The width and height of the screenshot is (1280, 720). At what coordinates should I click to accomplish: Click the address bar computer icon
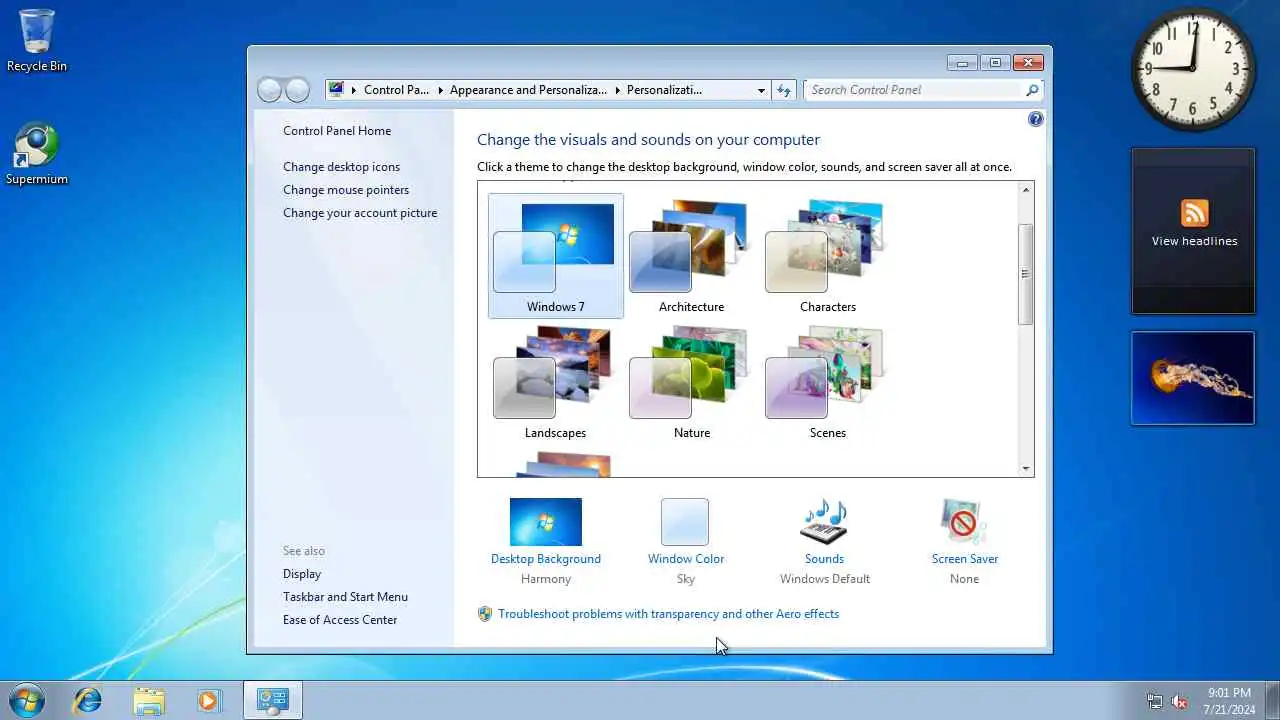pos(336,90)
